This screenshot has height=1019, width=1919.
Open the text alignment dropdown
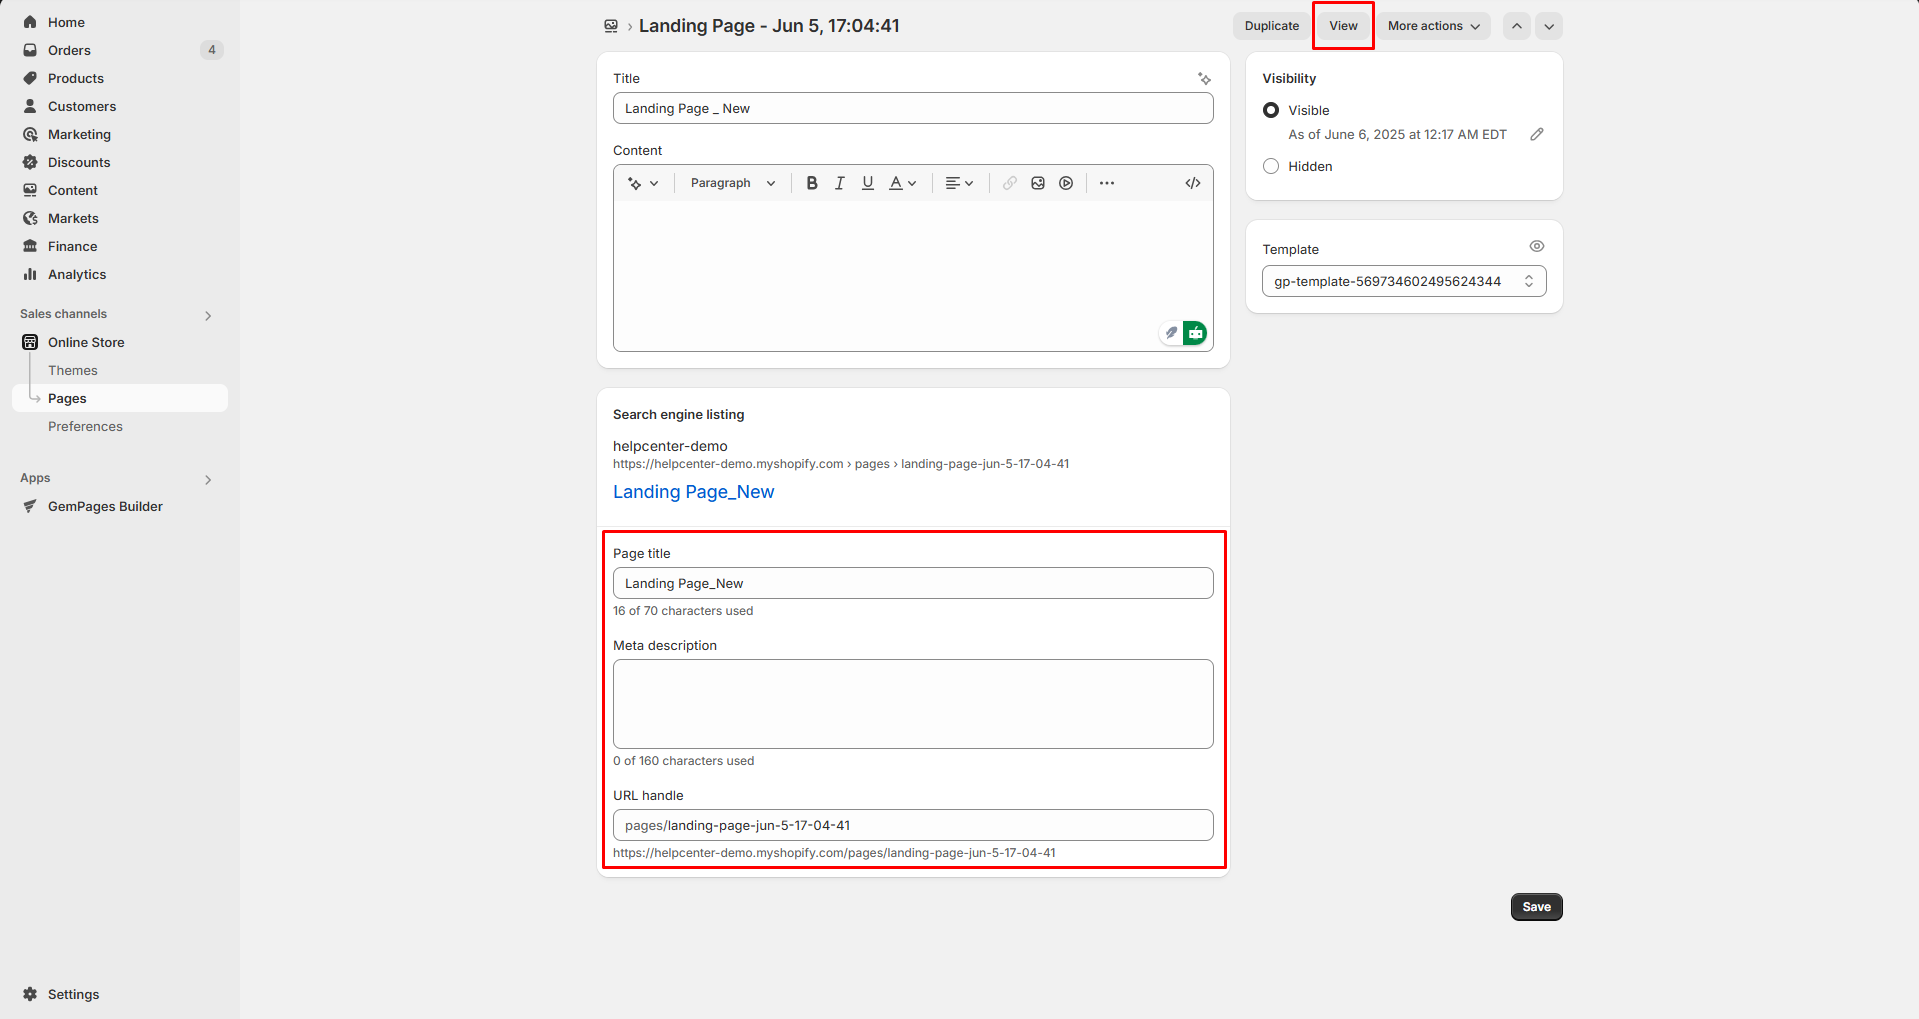(x=958, y=183)
